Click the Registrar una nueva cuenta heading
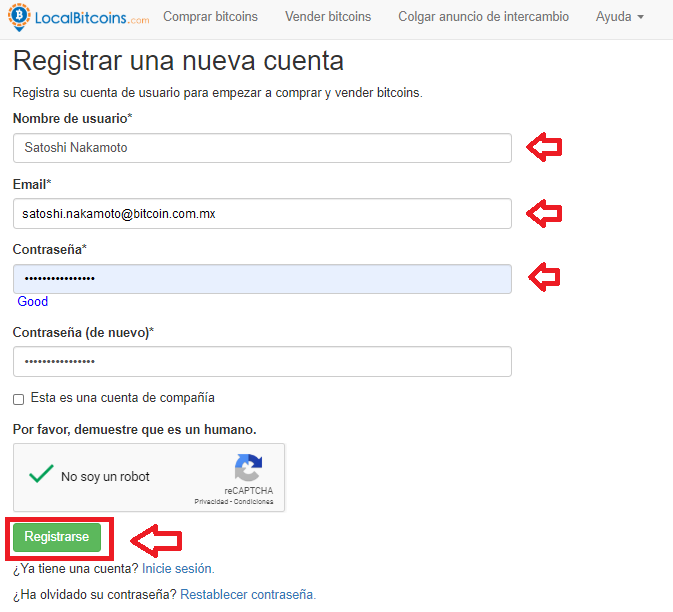Viewport: 673px width, 612px height. [x=179, y=61]
